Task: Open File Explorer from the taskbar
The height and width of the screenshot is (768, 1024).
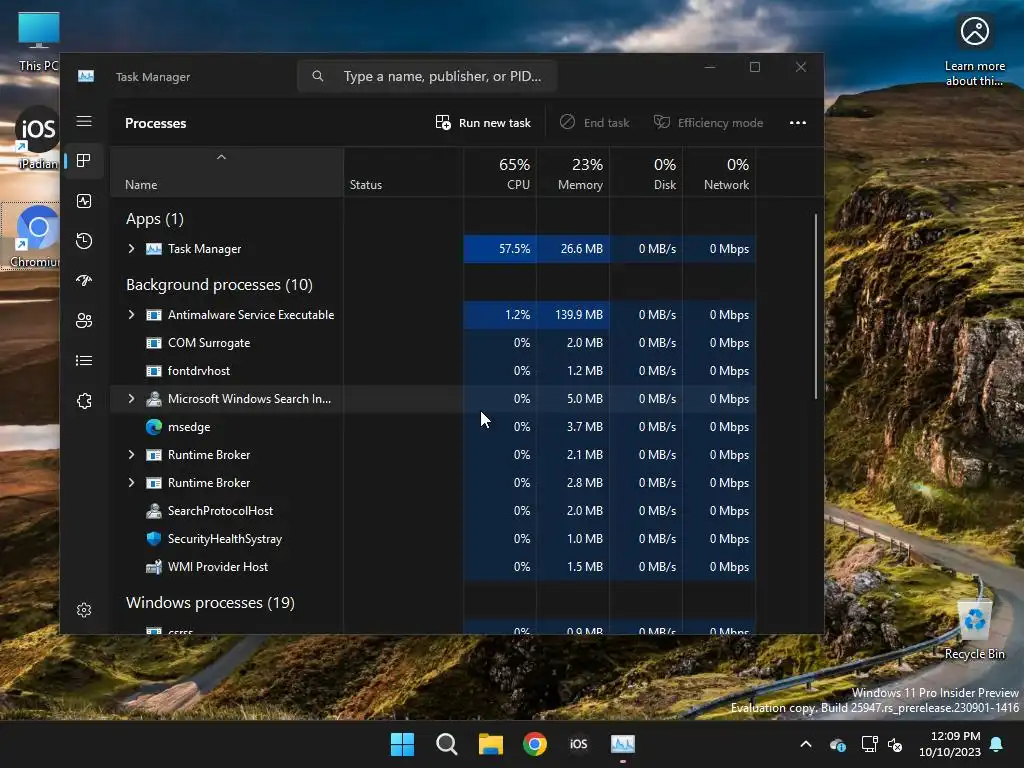Action: click(490, 744)
